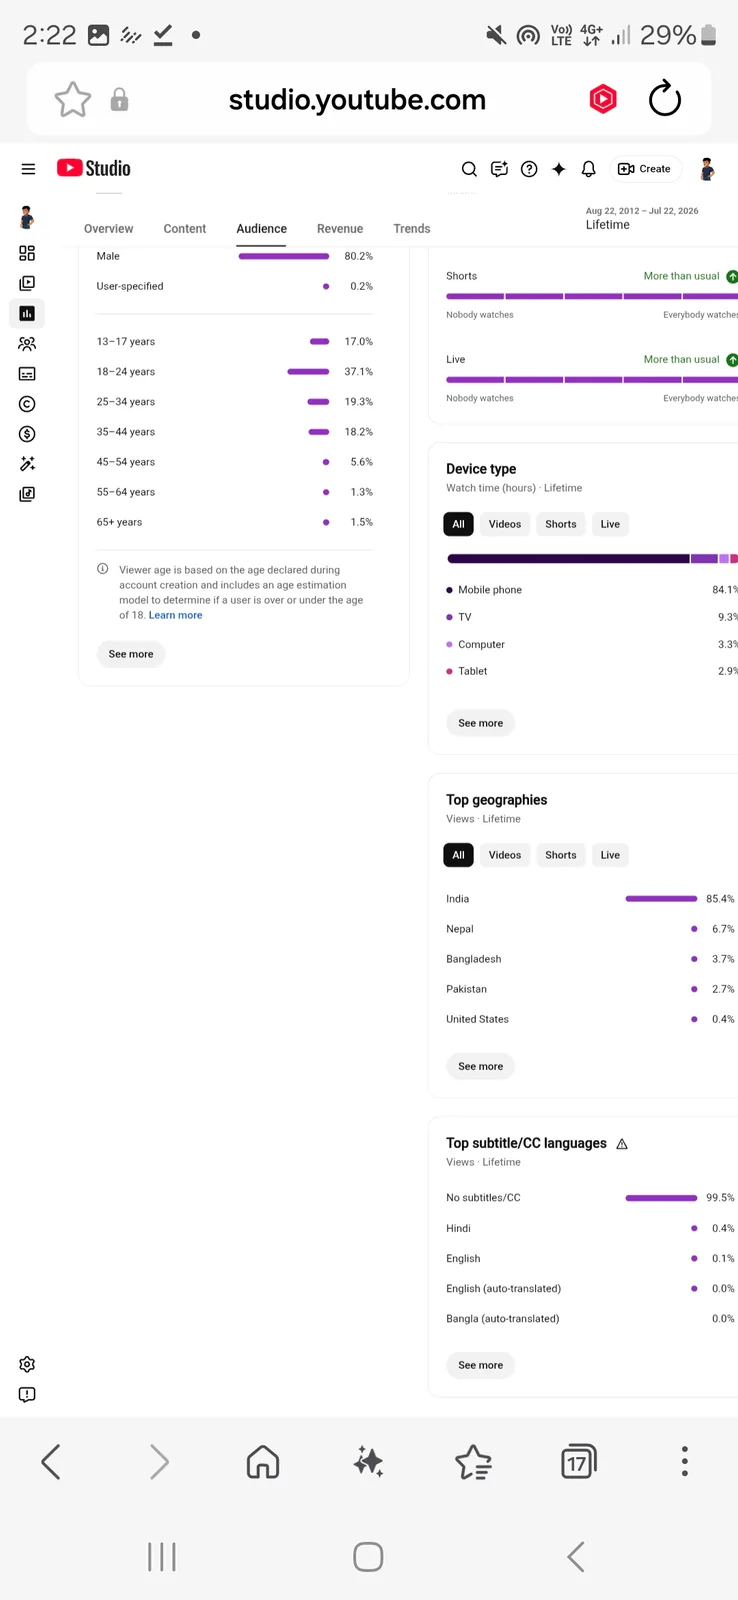Bookmark page with star icon in address bar
The image size is (738, 1600).
tap(72, 100)
